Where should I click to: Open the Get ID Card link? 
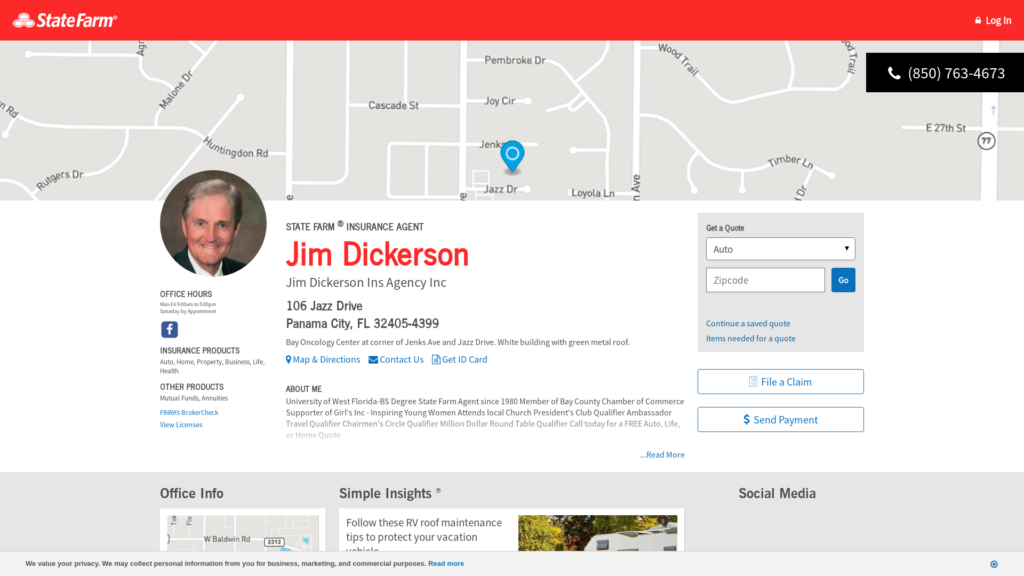coord(460,360)
